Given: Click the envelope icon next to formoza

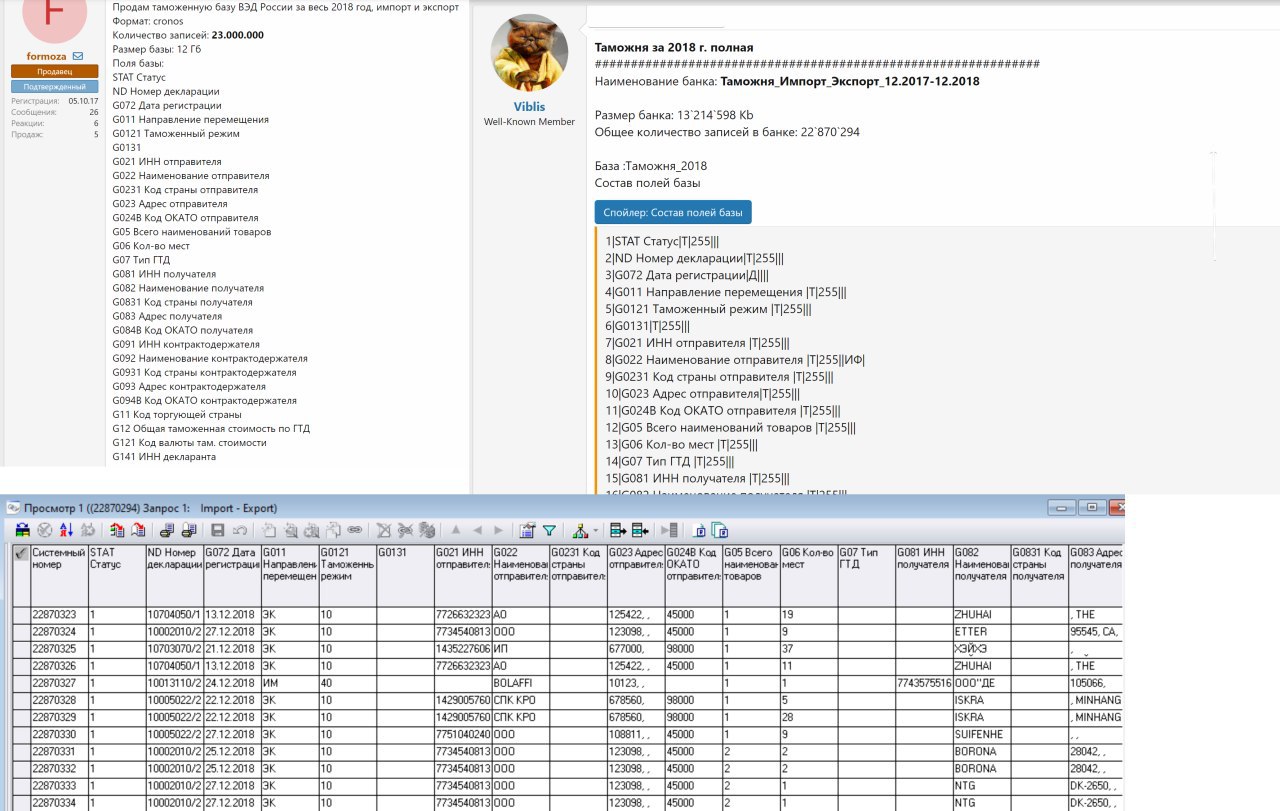Looking at the screenshot, I should 78,56.
